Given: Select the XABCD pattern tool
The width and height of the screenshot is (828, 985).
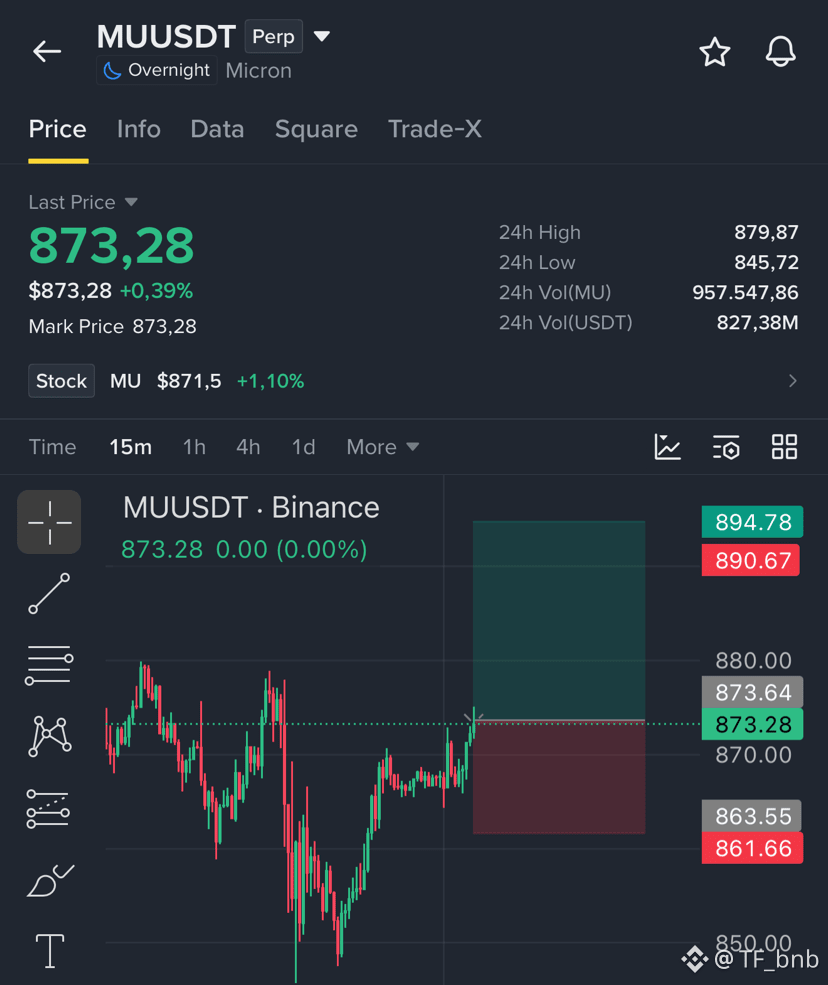Looking at the screenshot, I should [50, 736].
